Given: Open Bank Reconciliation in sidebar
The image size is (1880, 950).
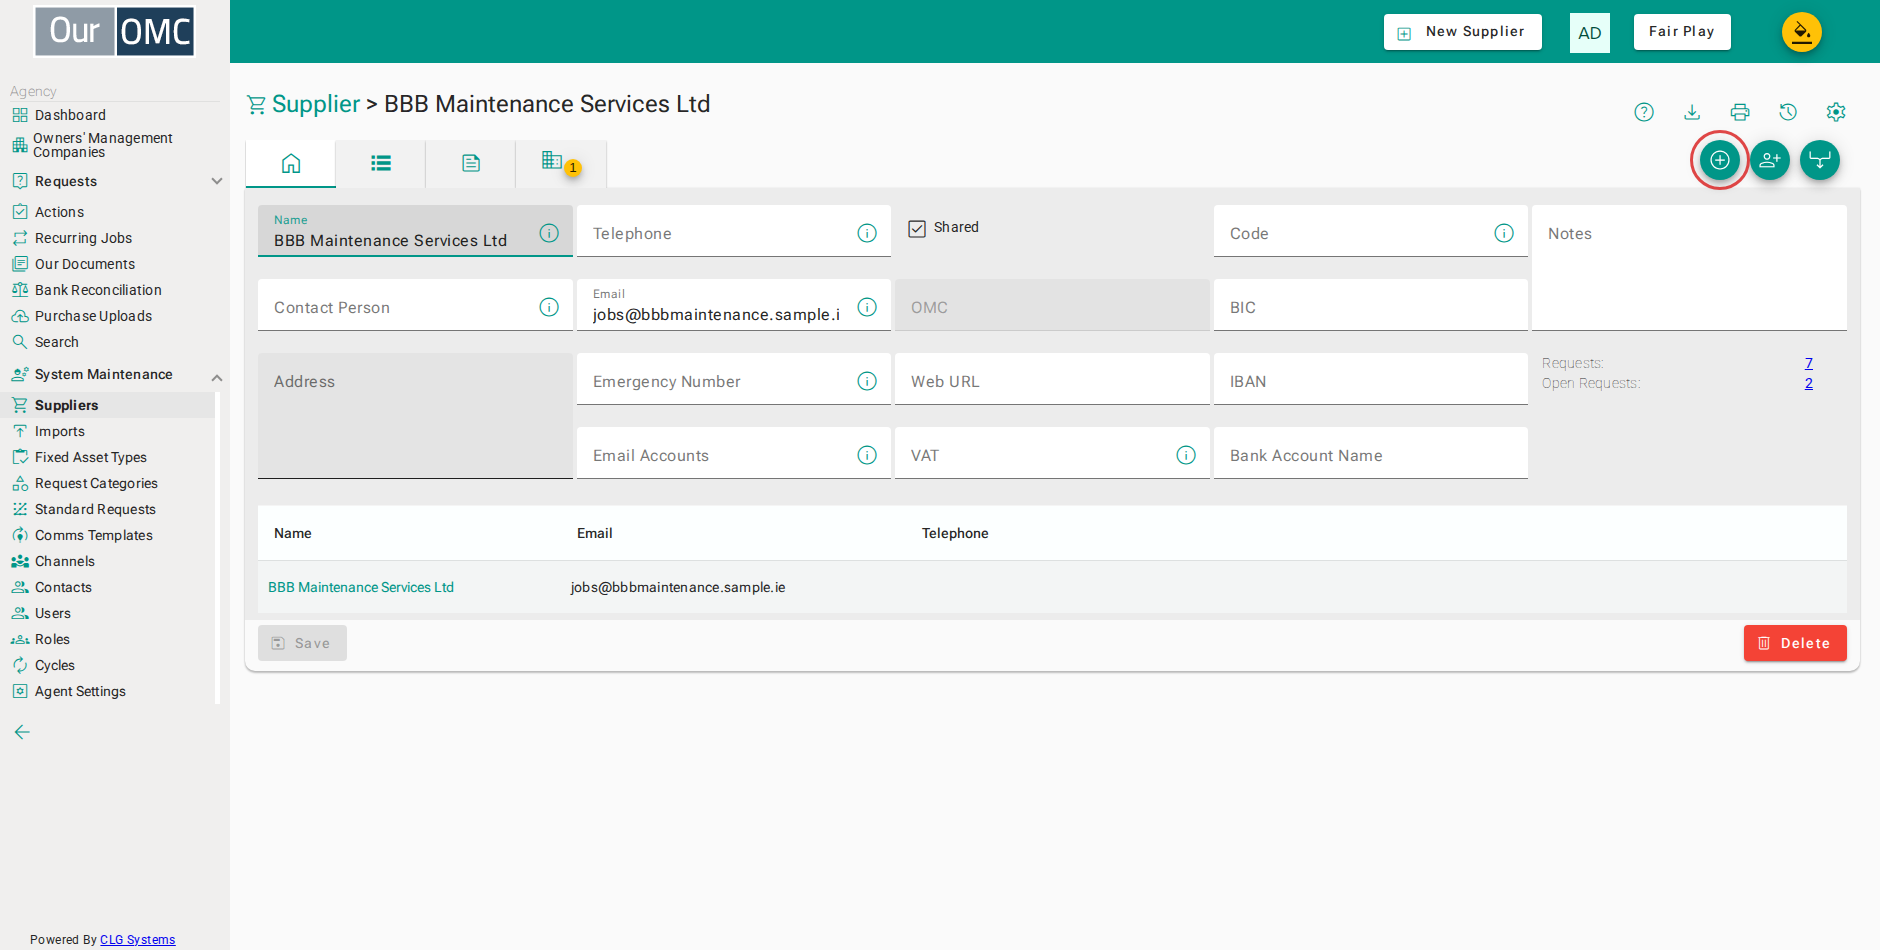Looking at the screenshot, I should click(x=98, y=290).
